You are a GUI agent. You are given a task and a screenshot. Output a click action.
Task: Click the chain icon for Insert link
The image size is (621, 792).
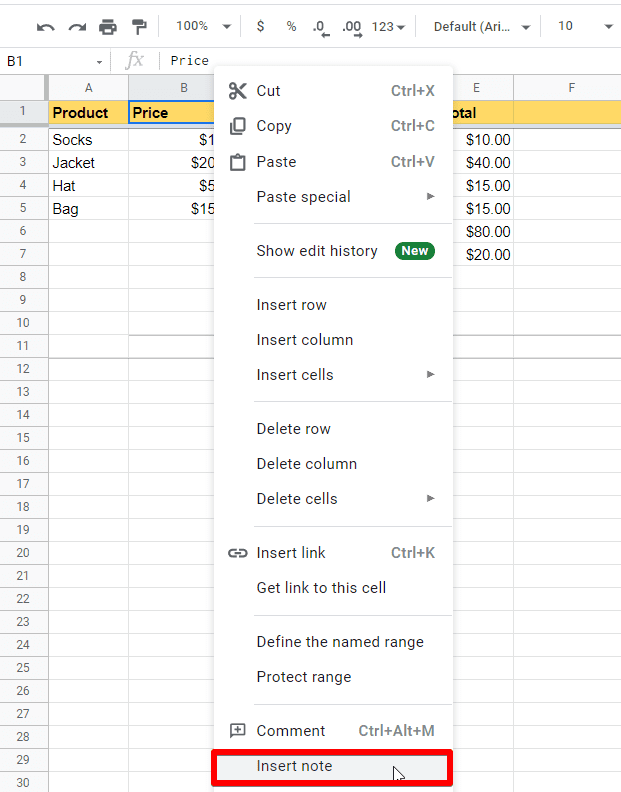[x=237, y=553]
